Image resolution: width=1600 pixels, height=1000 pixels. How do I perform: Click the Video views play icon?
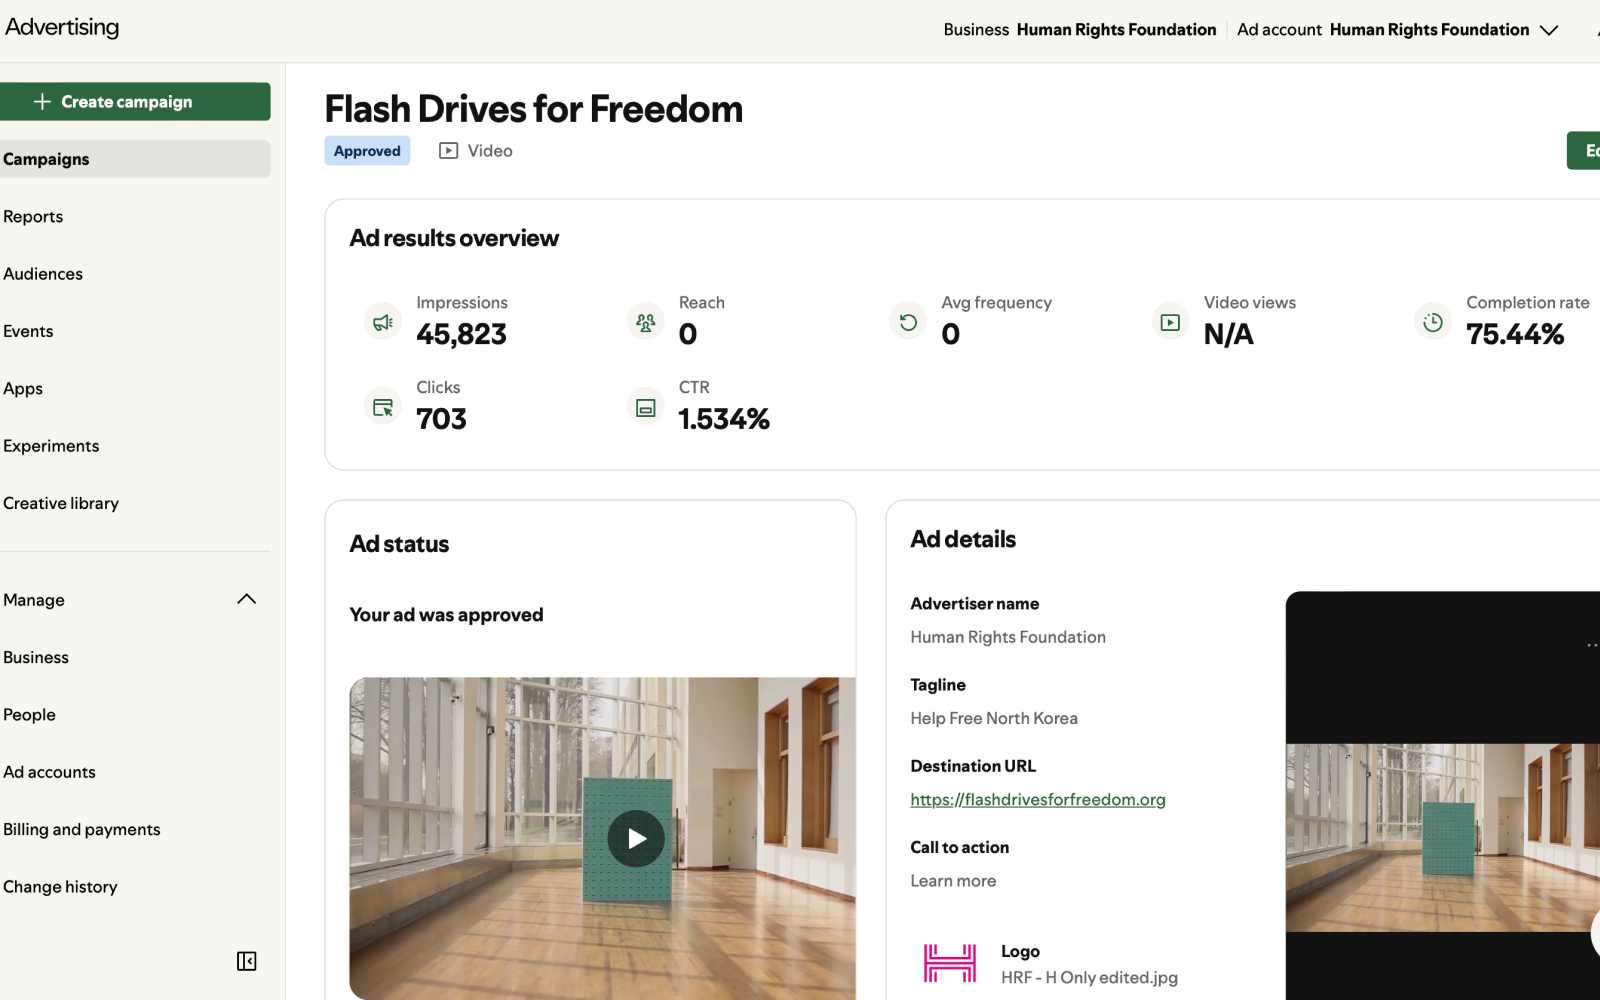[1170, 322]
